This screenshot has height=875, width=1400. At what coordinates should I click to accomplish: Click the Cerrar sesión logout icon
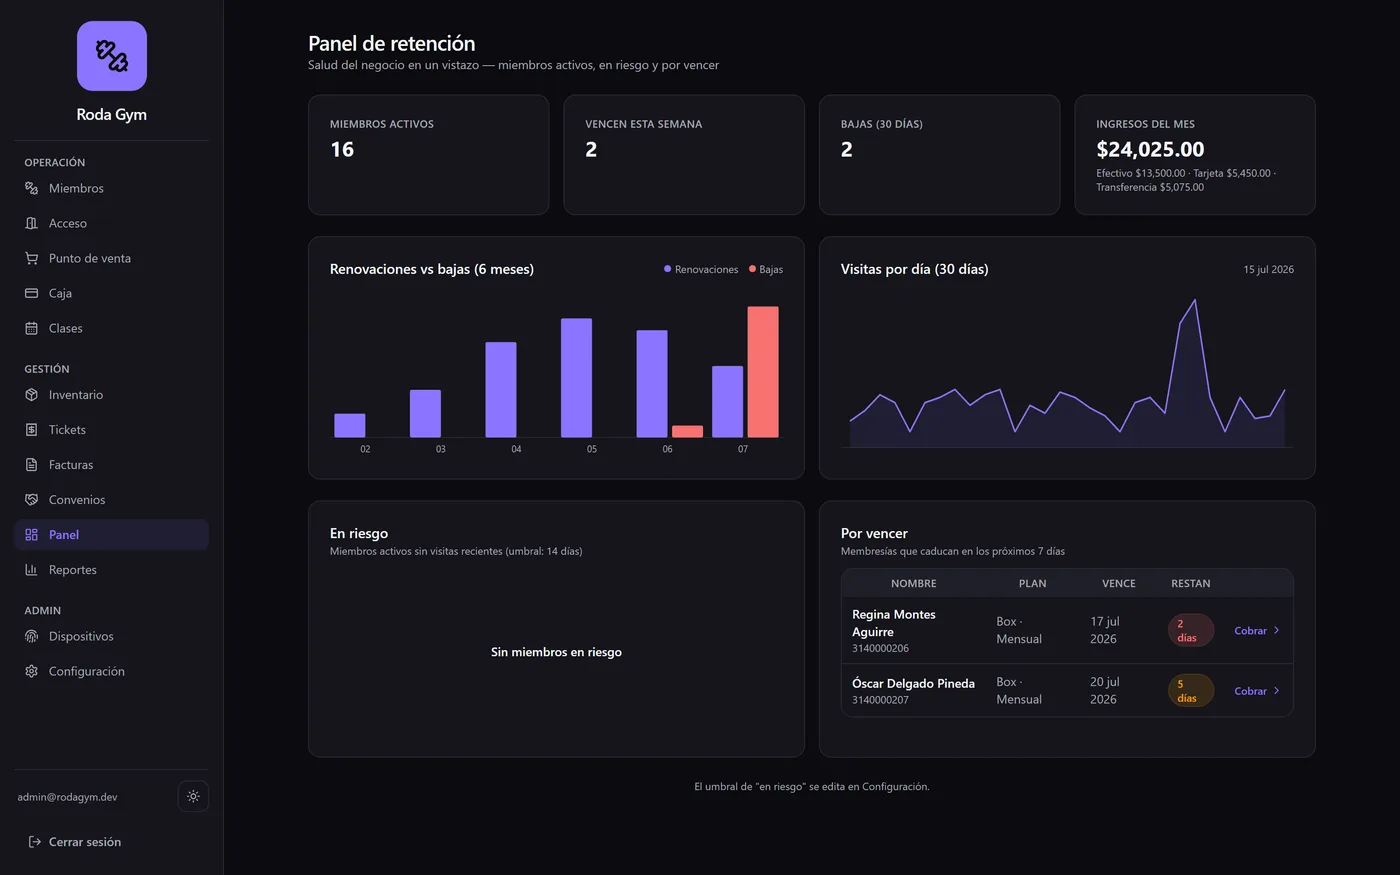pyautogui.click(x=35, y=842)
